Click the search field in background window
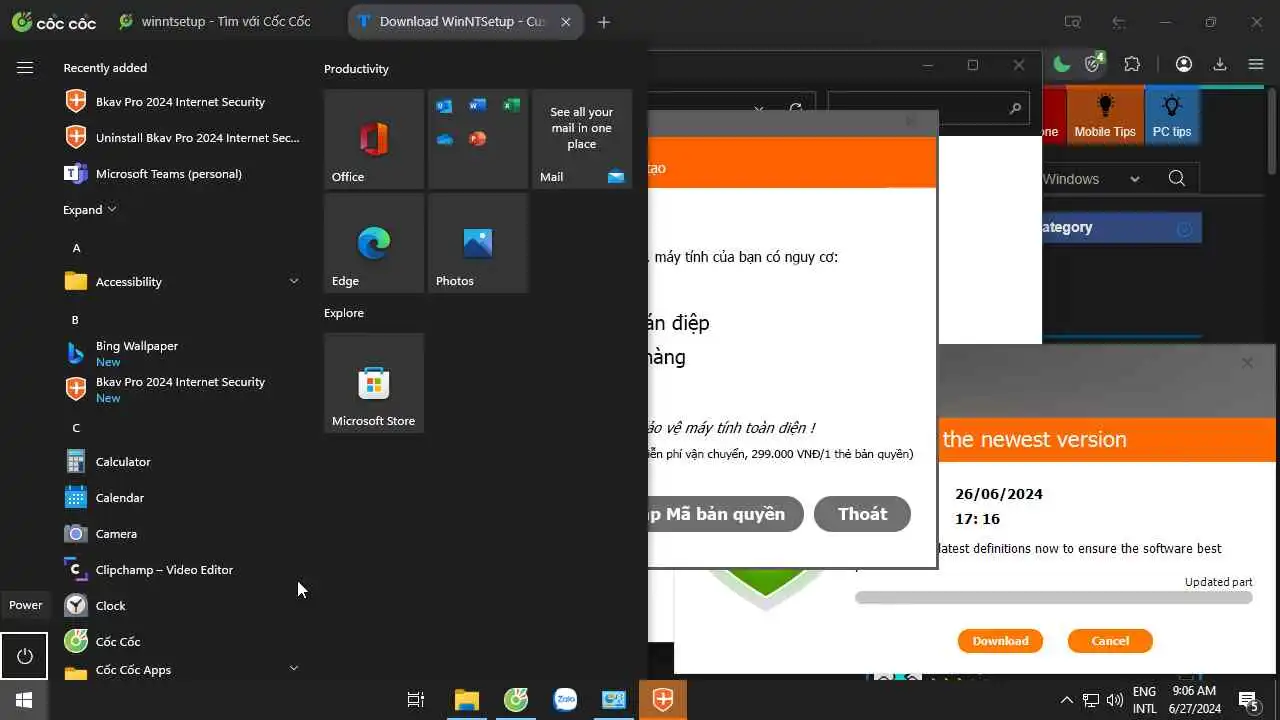1280x720 pixels. 928,108
